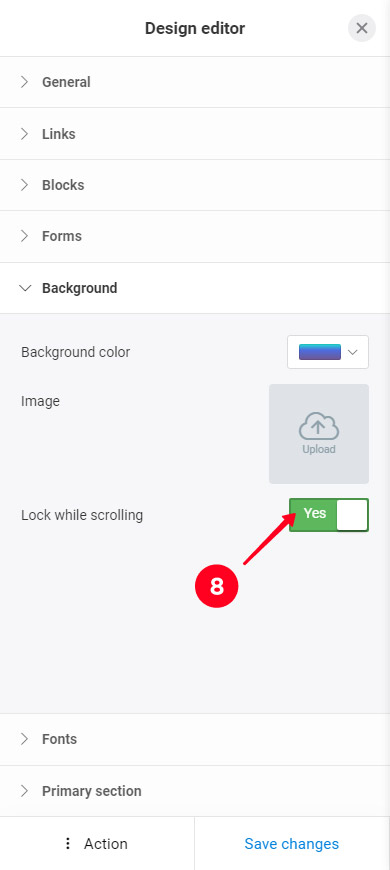390x870 pixels.
Task: Click the chevron icon next to General
Action: click(x=24, y=82)
